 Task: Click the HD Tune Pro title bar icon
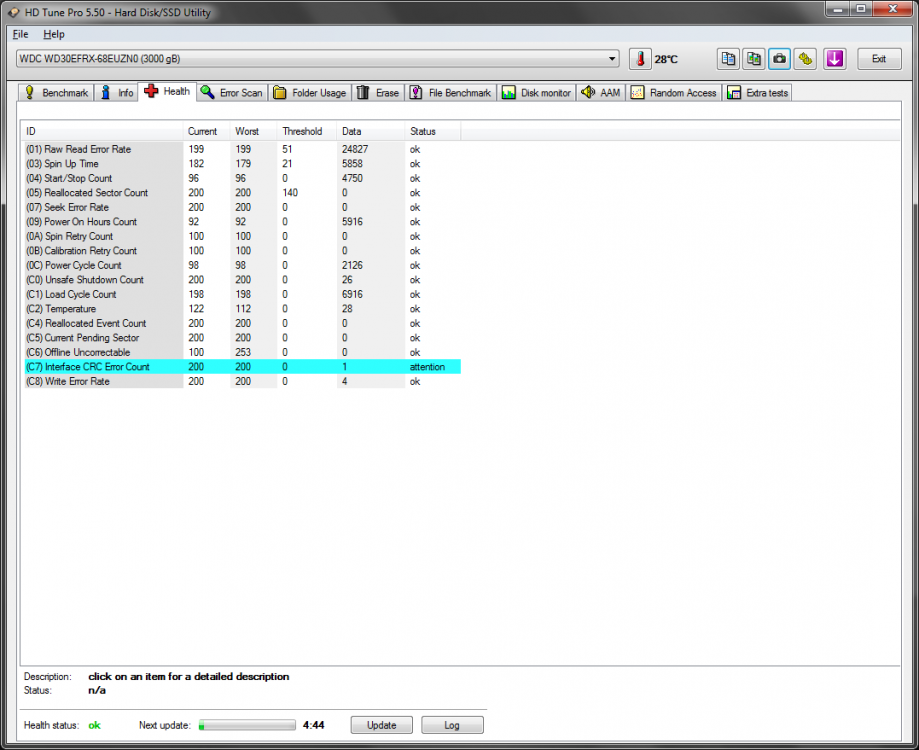[x=13, y=12]
